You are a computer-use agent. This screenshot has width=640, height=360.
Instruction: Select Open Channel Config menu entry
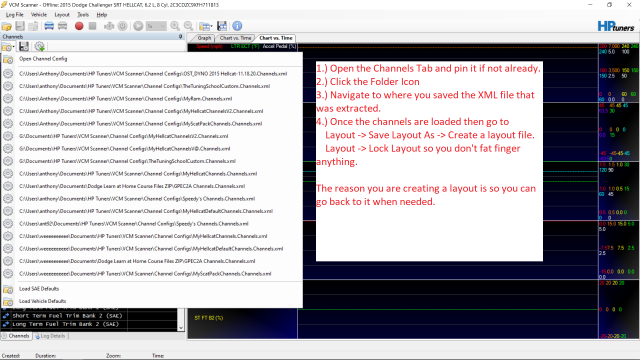click(43, 59)
